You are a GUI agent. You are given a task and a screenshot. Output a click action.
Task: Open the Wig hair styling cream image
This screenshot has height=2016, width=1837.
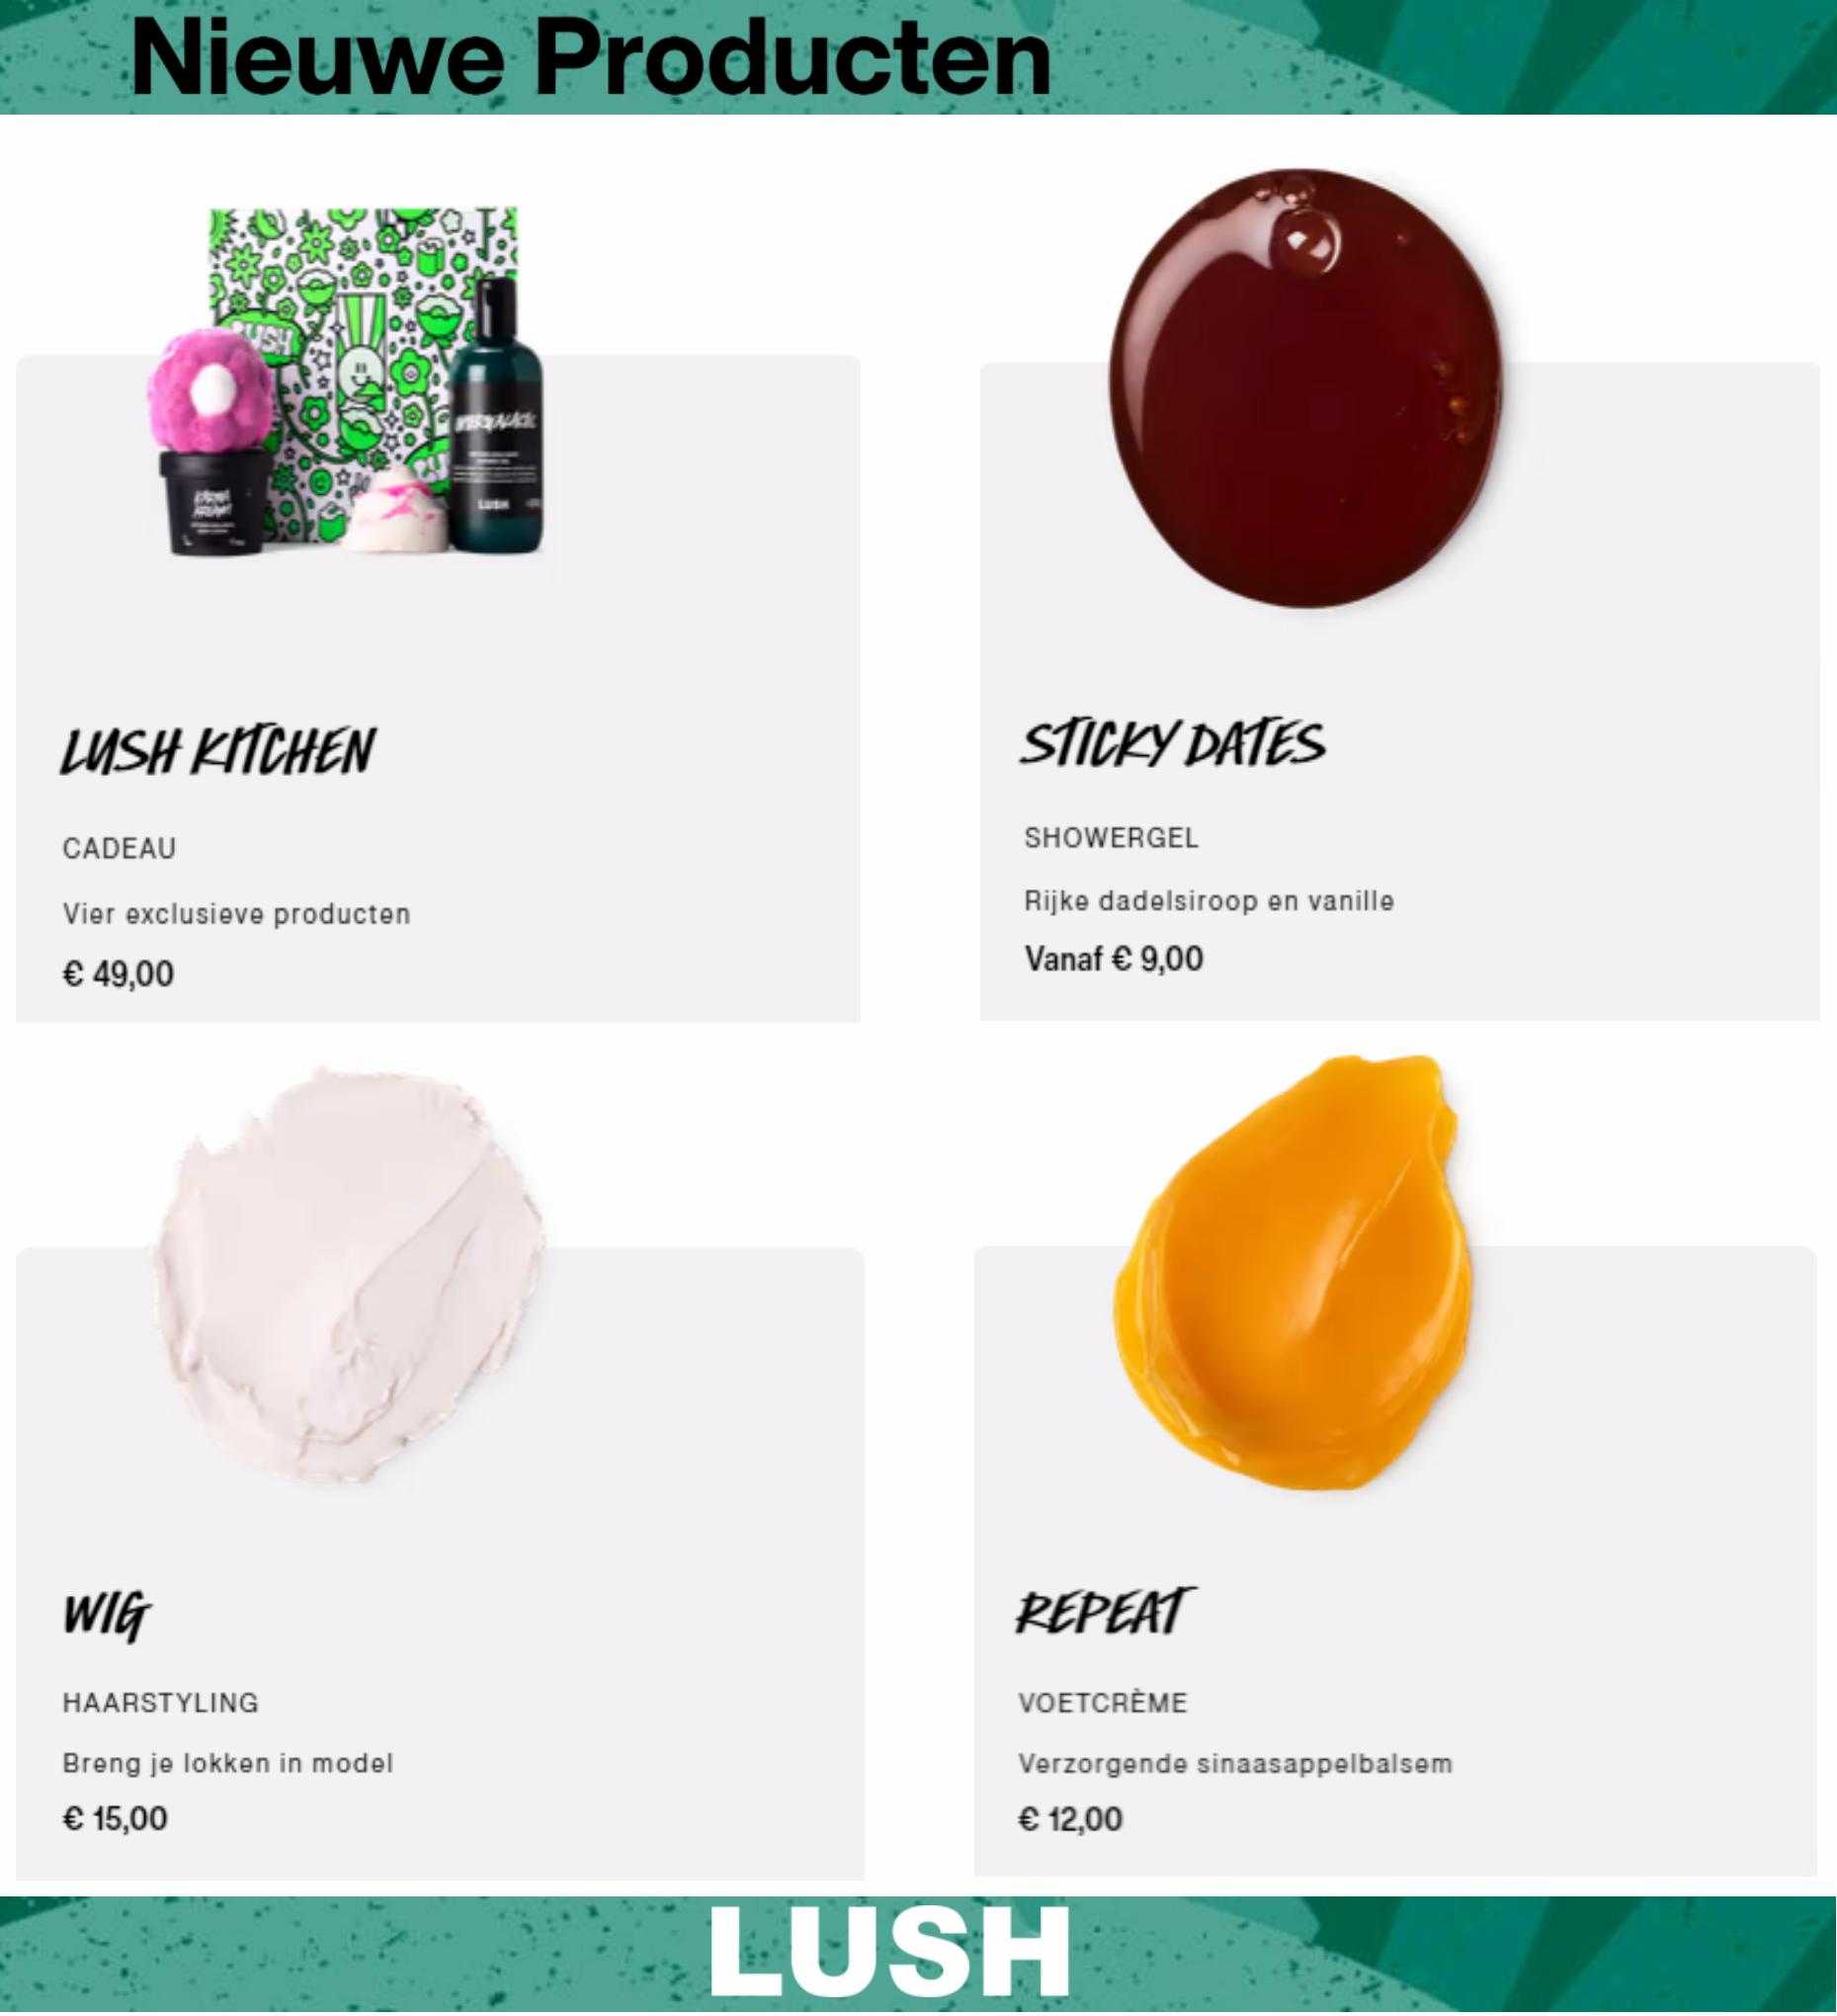349,1278
